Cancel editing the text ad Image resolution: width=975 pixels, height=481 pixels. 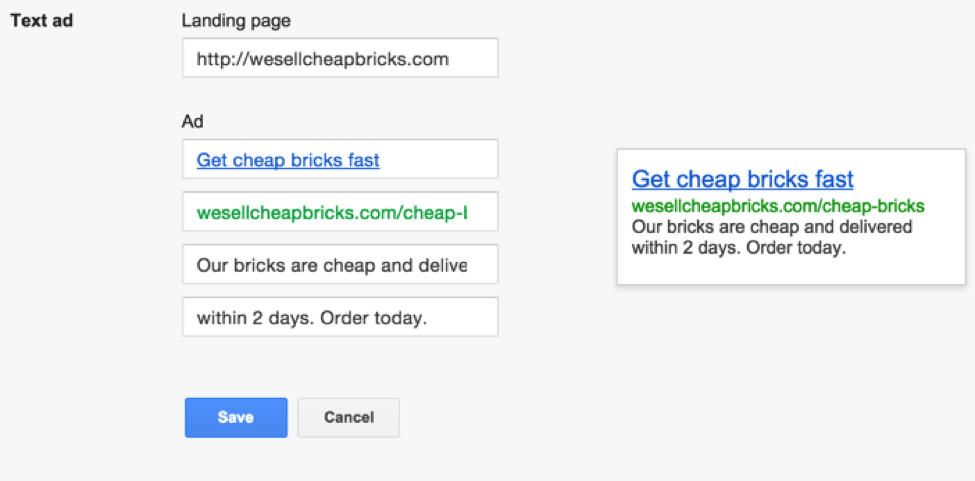349,418
